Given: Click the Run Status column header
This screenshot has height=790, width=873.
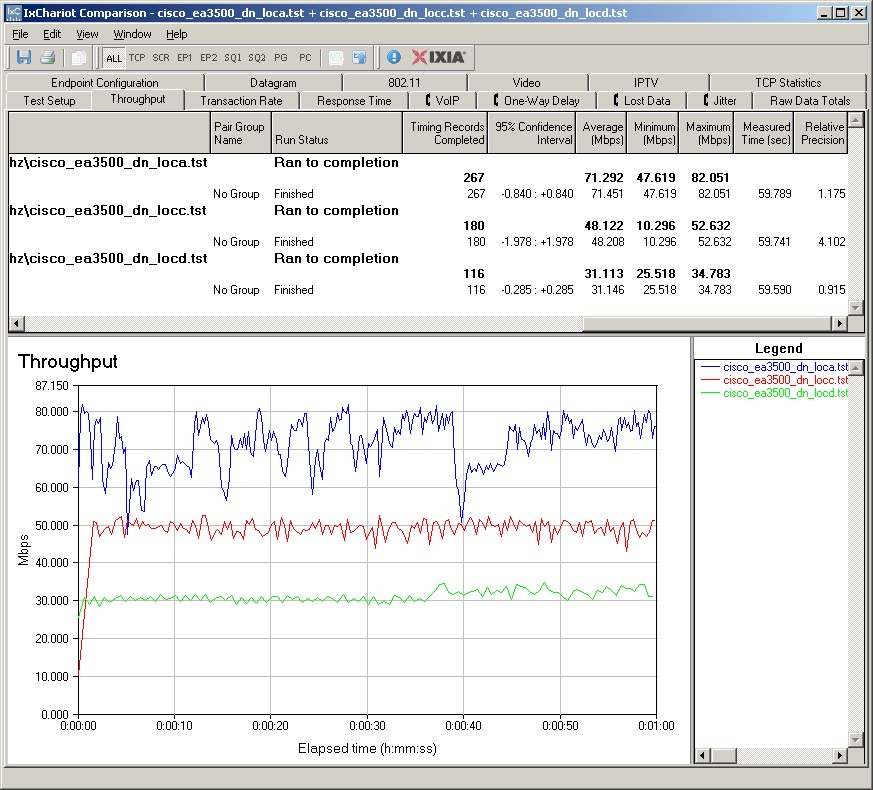Looking at the screenshot, I should pos(336,133).
